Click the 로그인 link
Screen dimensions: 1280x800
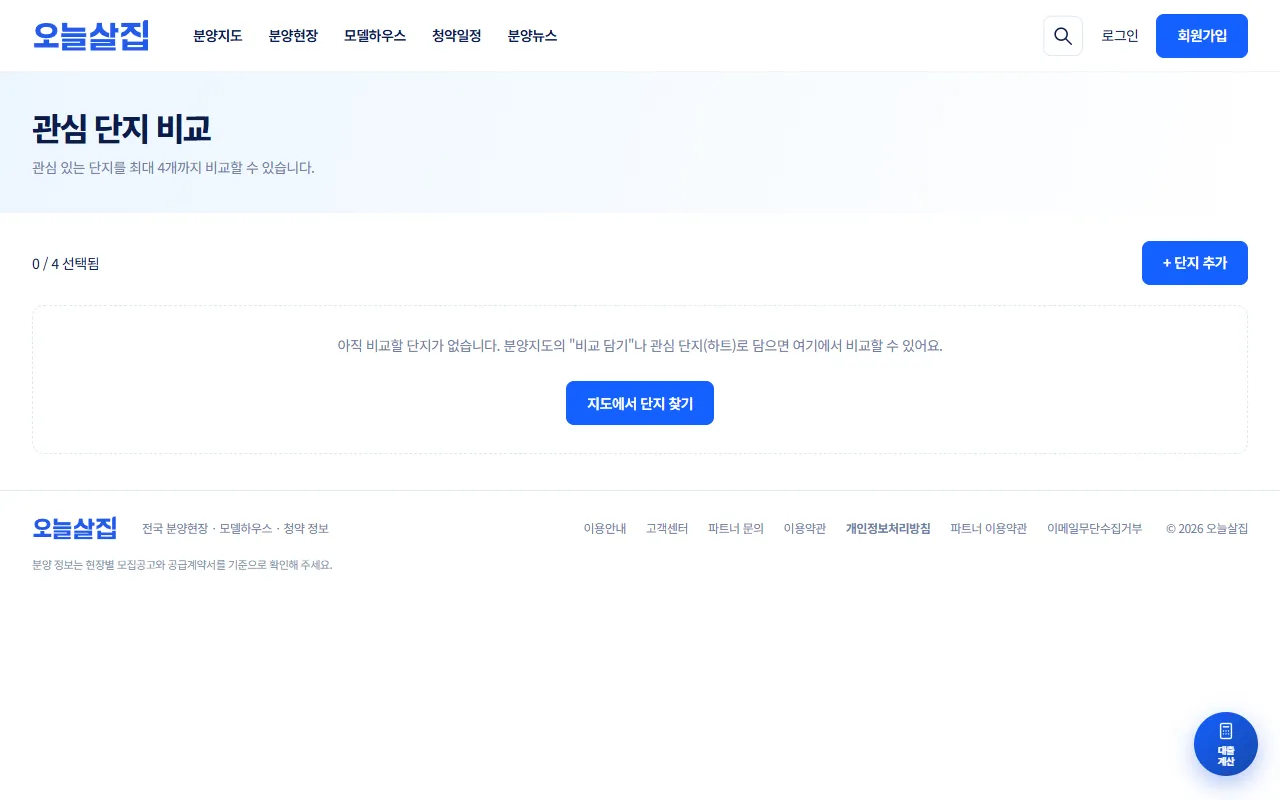point(1120,36)
